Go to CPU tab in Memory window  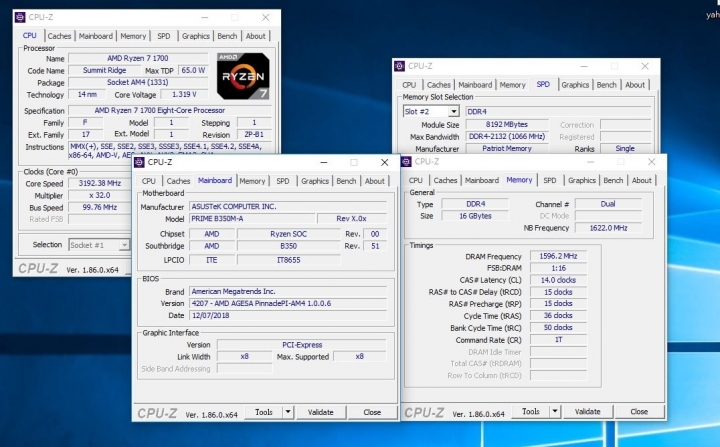(416, 181)
